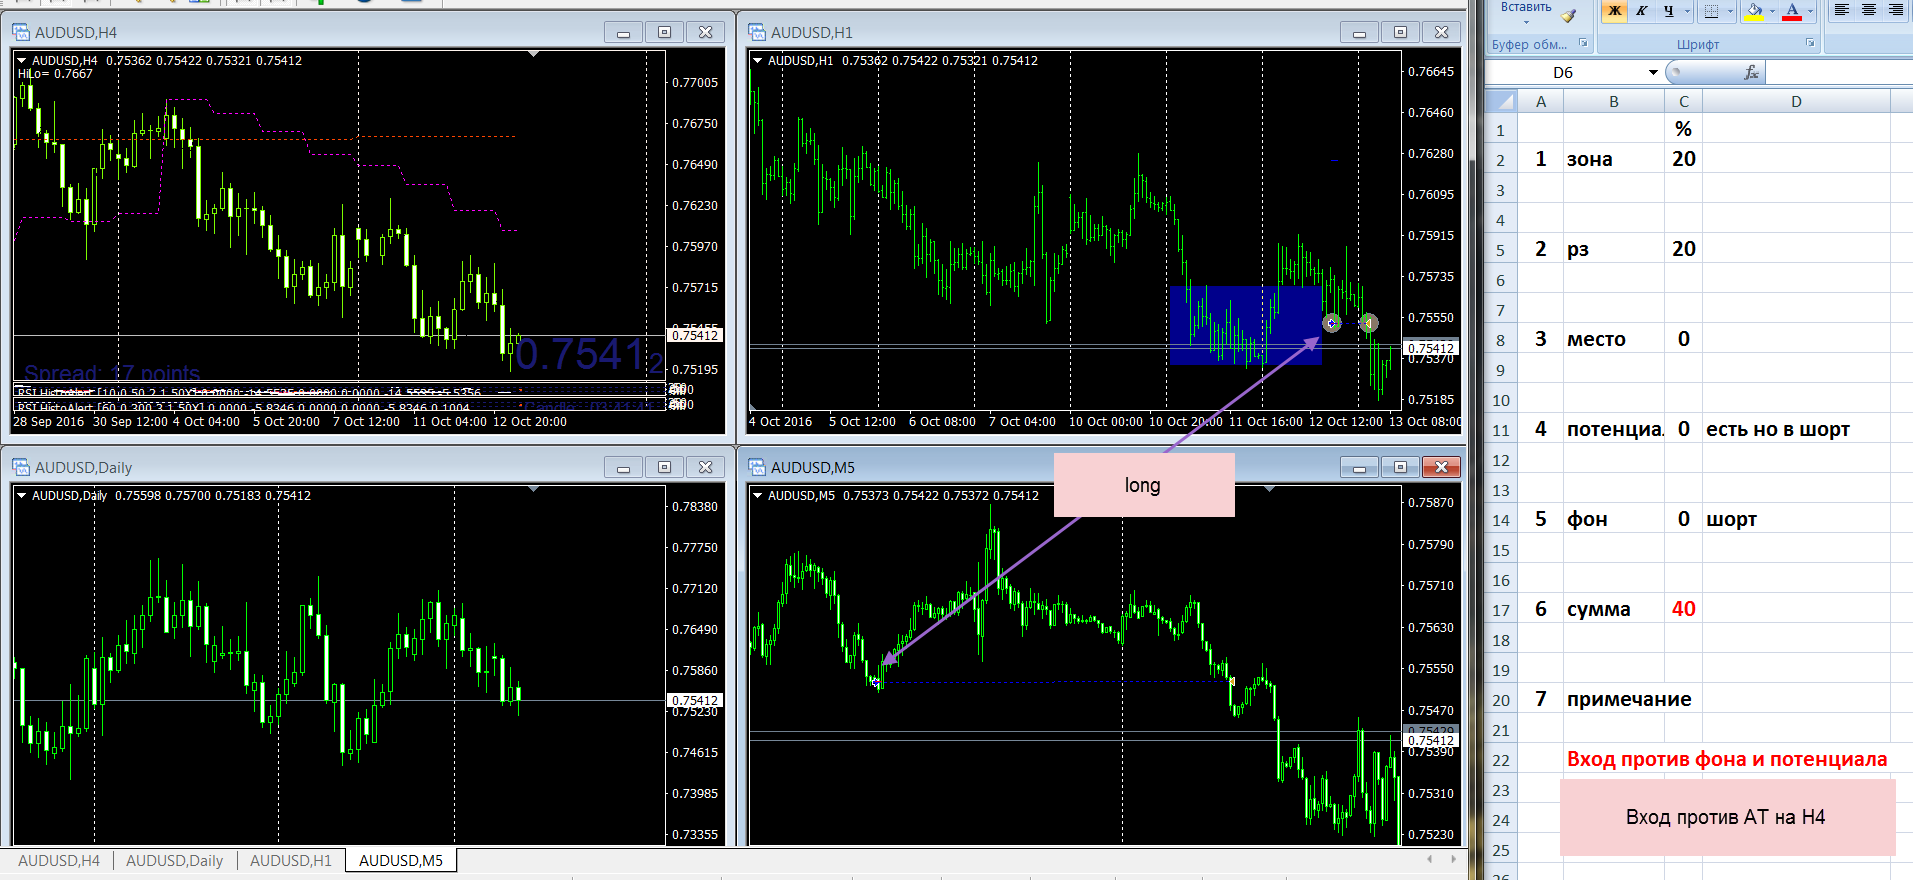Viewport: 1913px width, 880px height.
Task: Select column C header
Action: point(1684,101)
